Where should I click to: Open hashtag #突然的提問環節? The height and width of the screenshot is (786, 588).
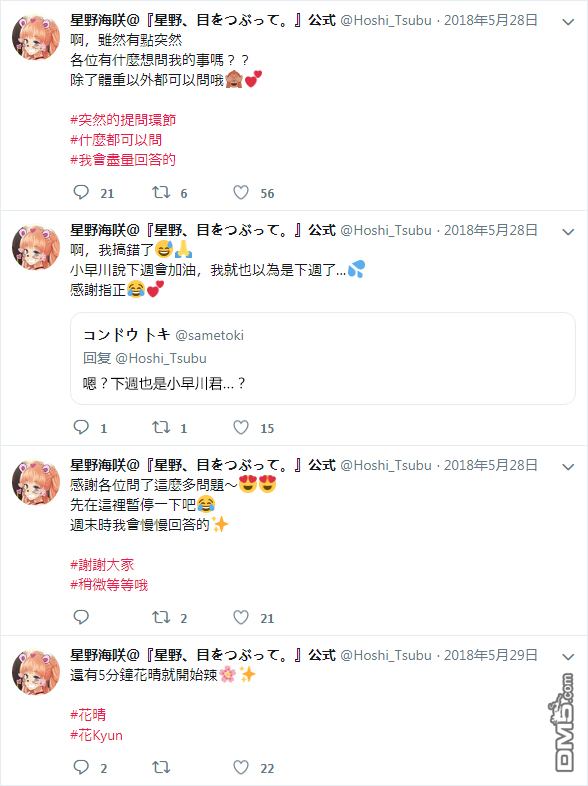pos(123,120)
